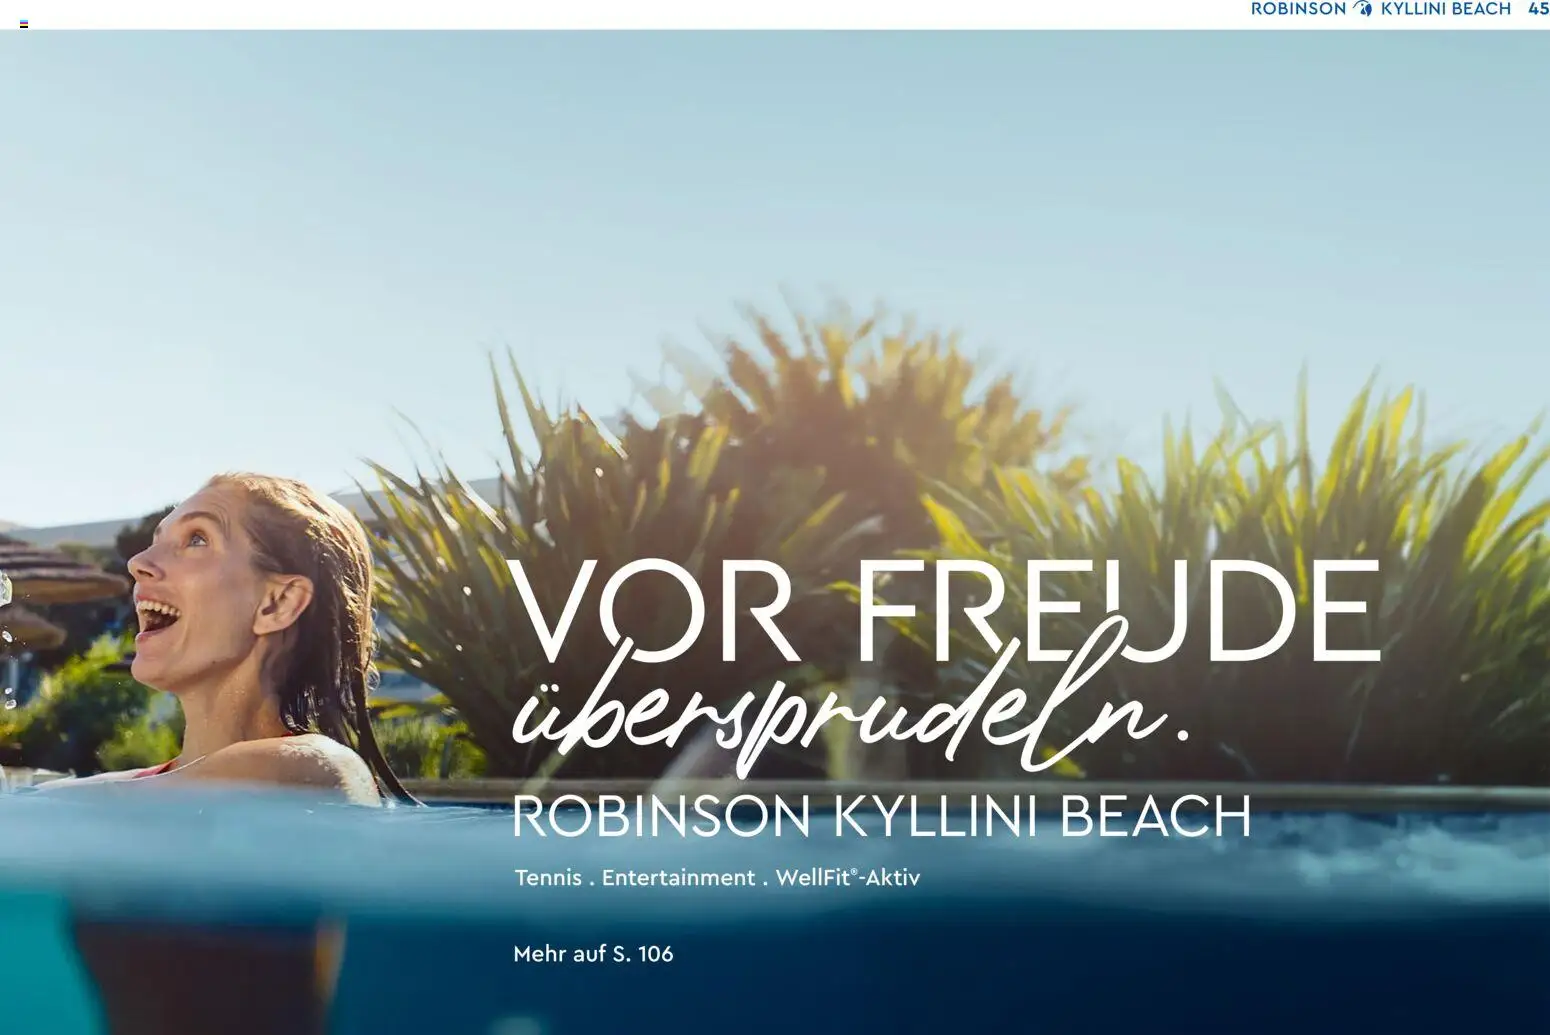Click 'KYLLINI BEACH' in the page header
The height and width of the screenshot is (1035, 1550).
(1445, 9)
